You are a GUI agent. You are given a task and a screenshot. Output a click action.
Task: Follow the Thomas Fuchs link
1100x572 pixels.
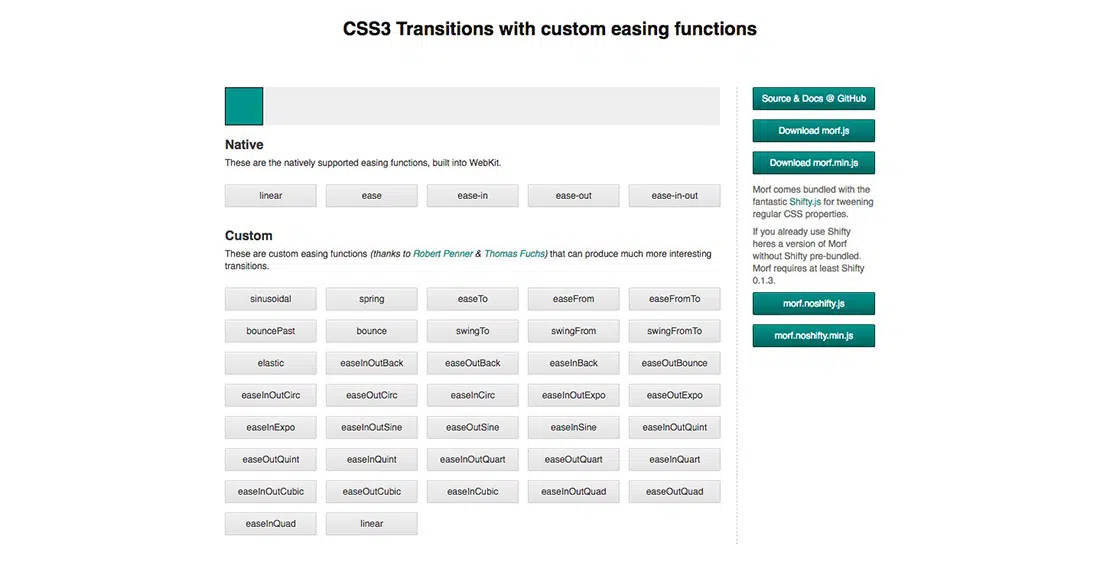pos(514,254)
